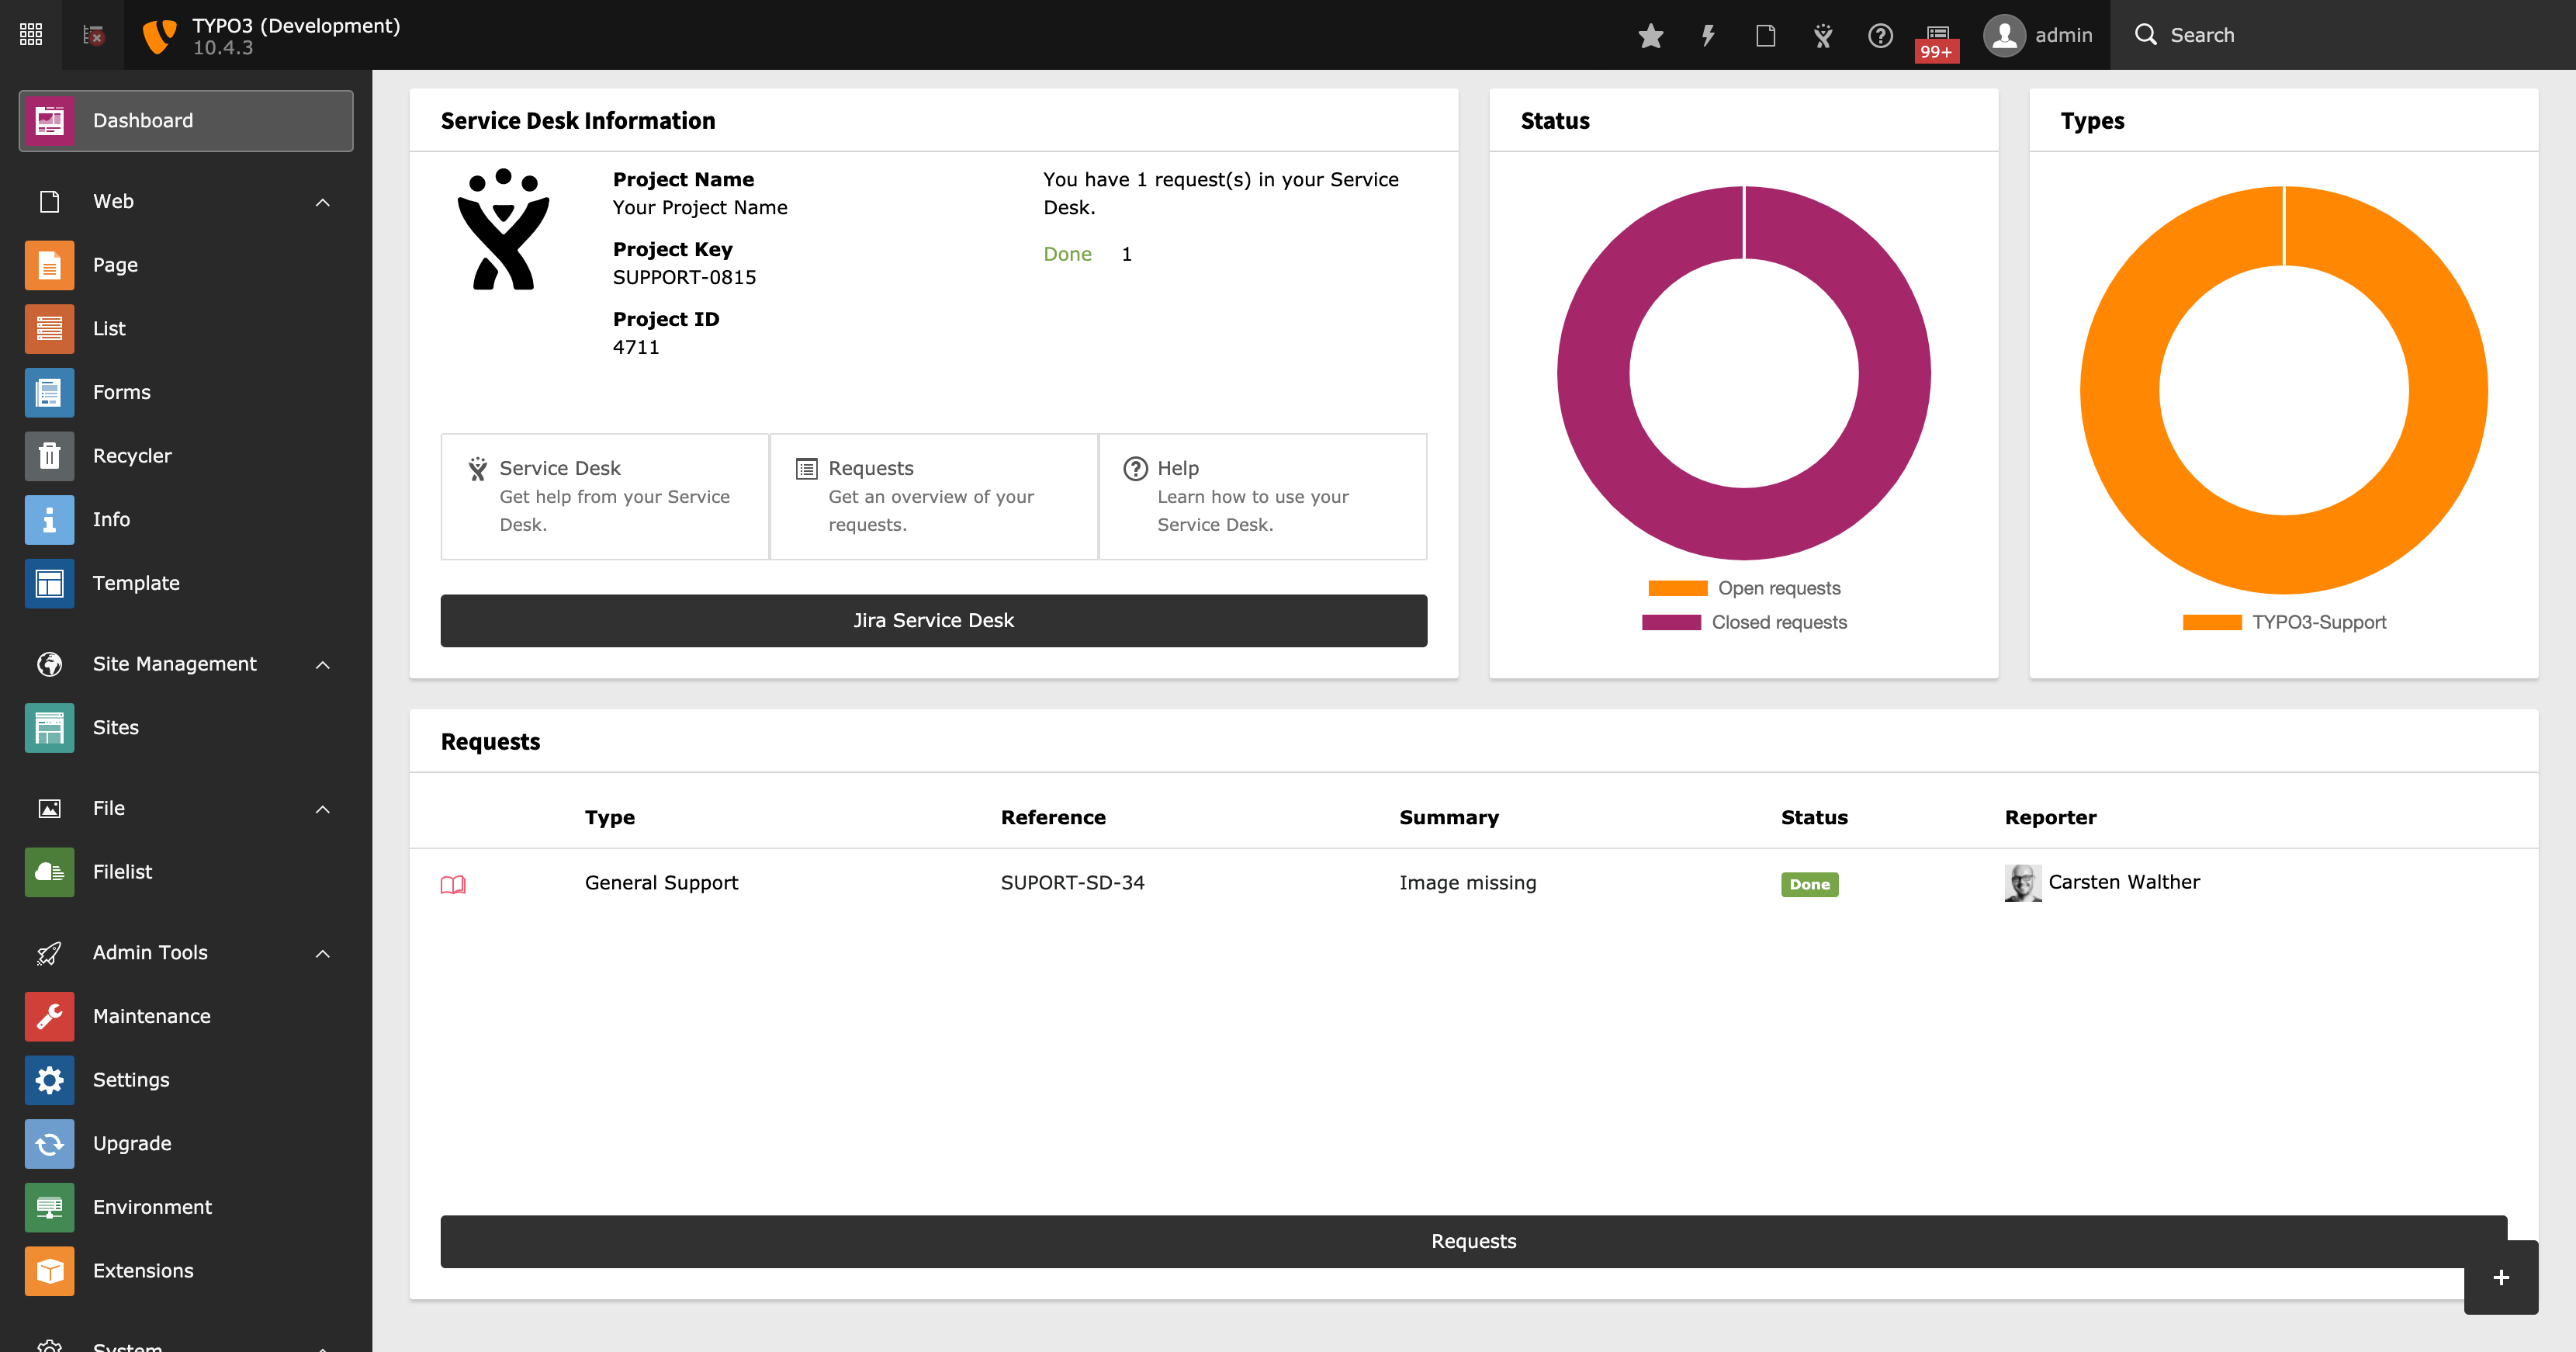This screenshot has width=2576, height=1352.
Task: Click the Project Key value SUPPORT-0815
Action: (684, 278)
